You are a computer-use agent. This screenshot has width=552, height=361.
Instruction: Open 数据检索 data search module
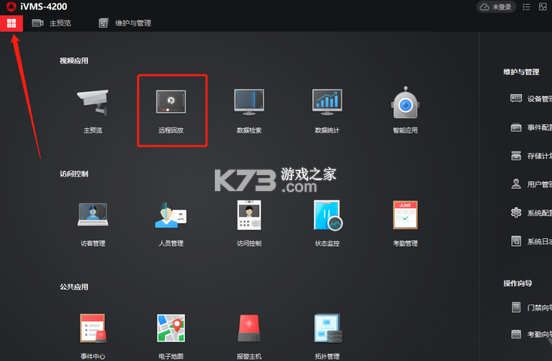point(249,111)
